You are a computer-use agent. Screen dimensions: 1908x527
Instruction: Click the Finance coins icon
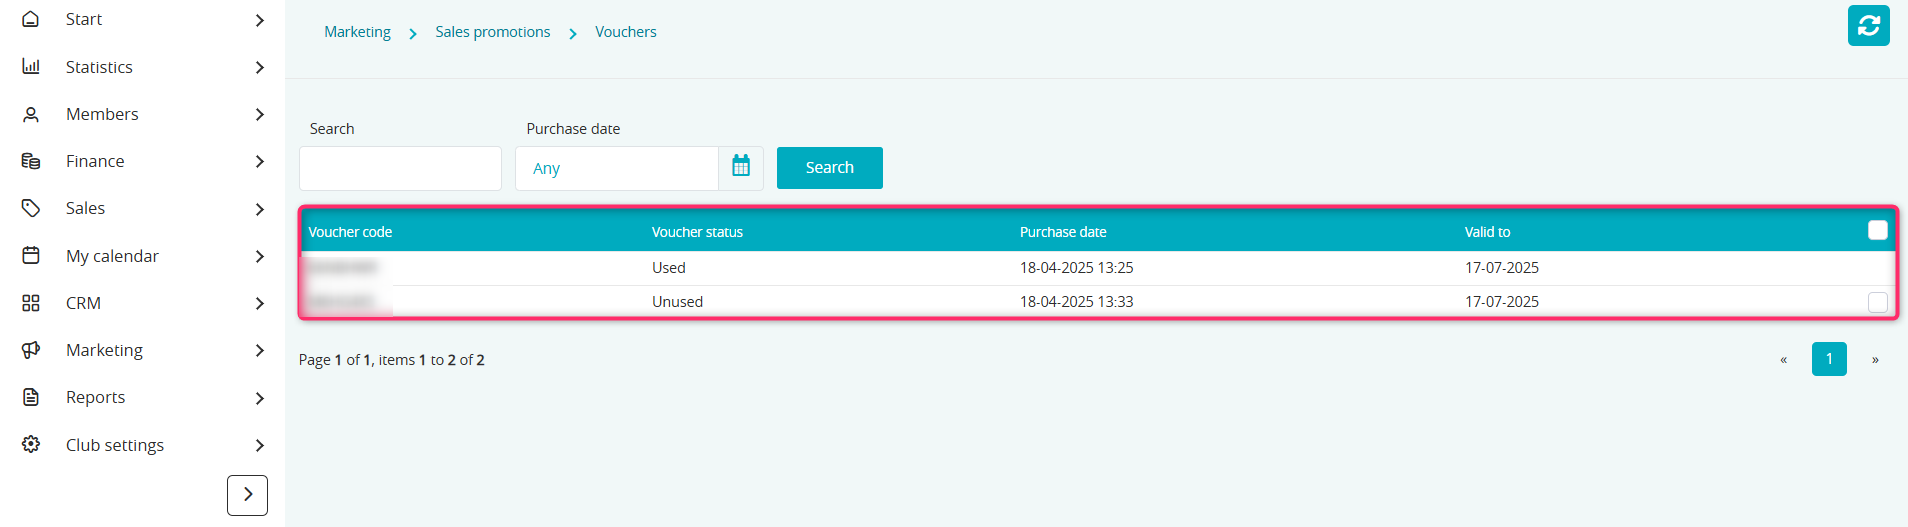click(31, 161)
